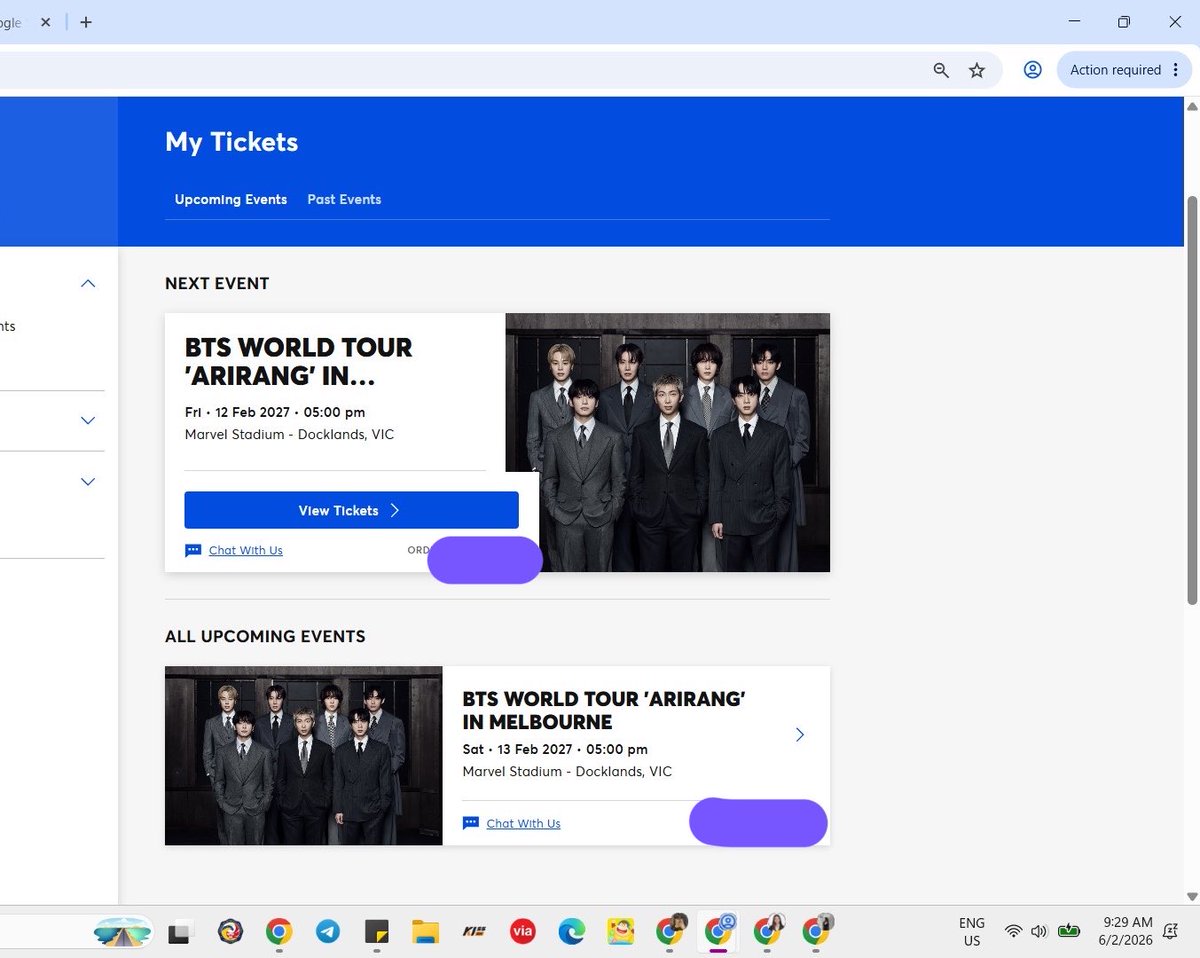1200x958 pixels.
Task: Switch to Upcoming Events tab
Action: [x=231, y=199]
